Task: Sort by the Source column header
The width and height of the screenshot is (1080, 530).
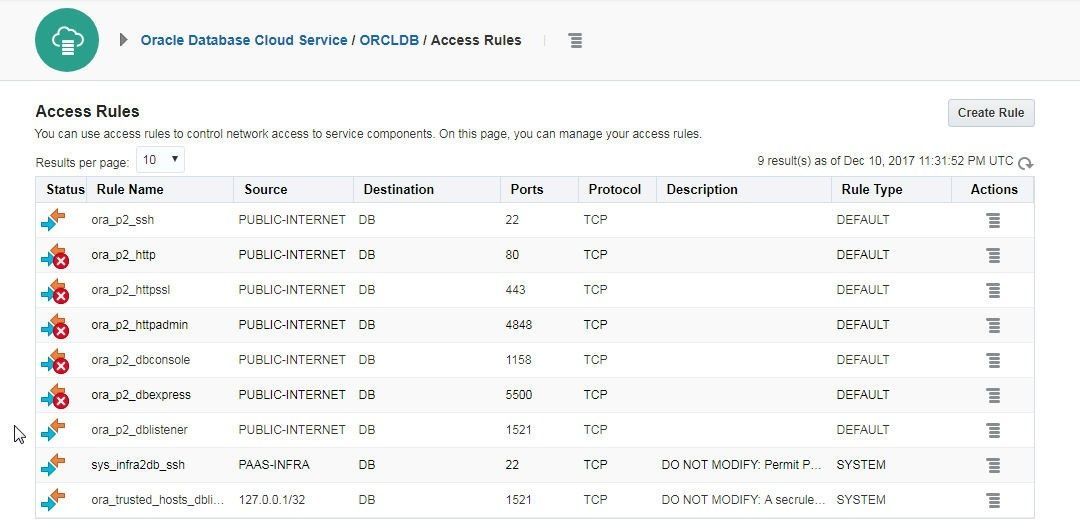Action: [x=266, y=190]
